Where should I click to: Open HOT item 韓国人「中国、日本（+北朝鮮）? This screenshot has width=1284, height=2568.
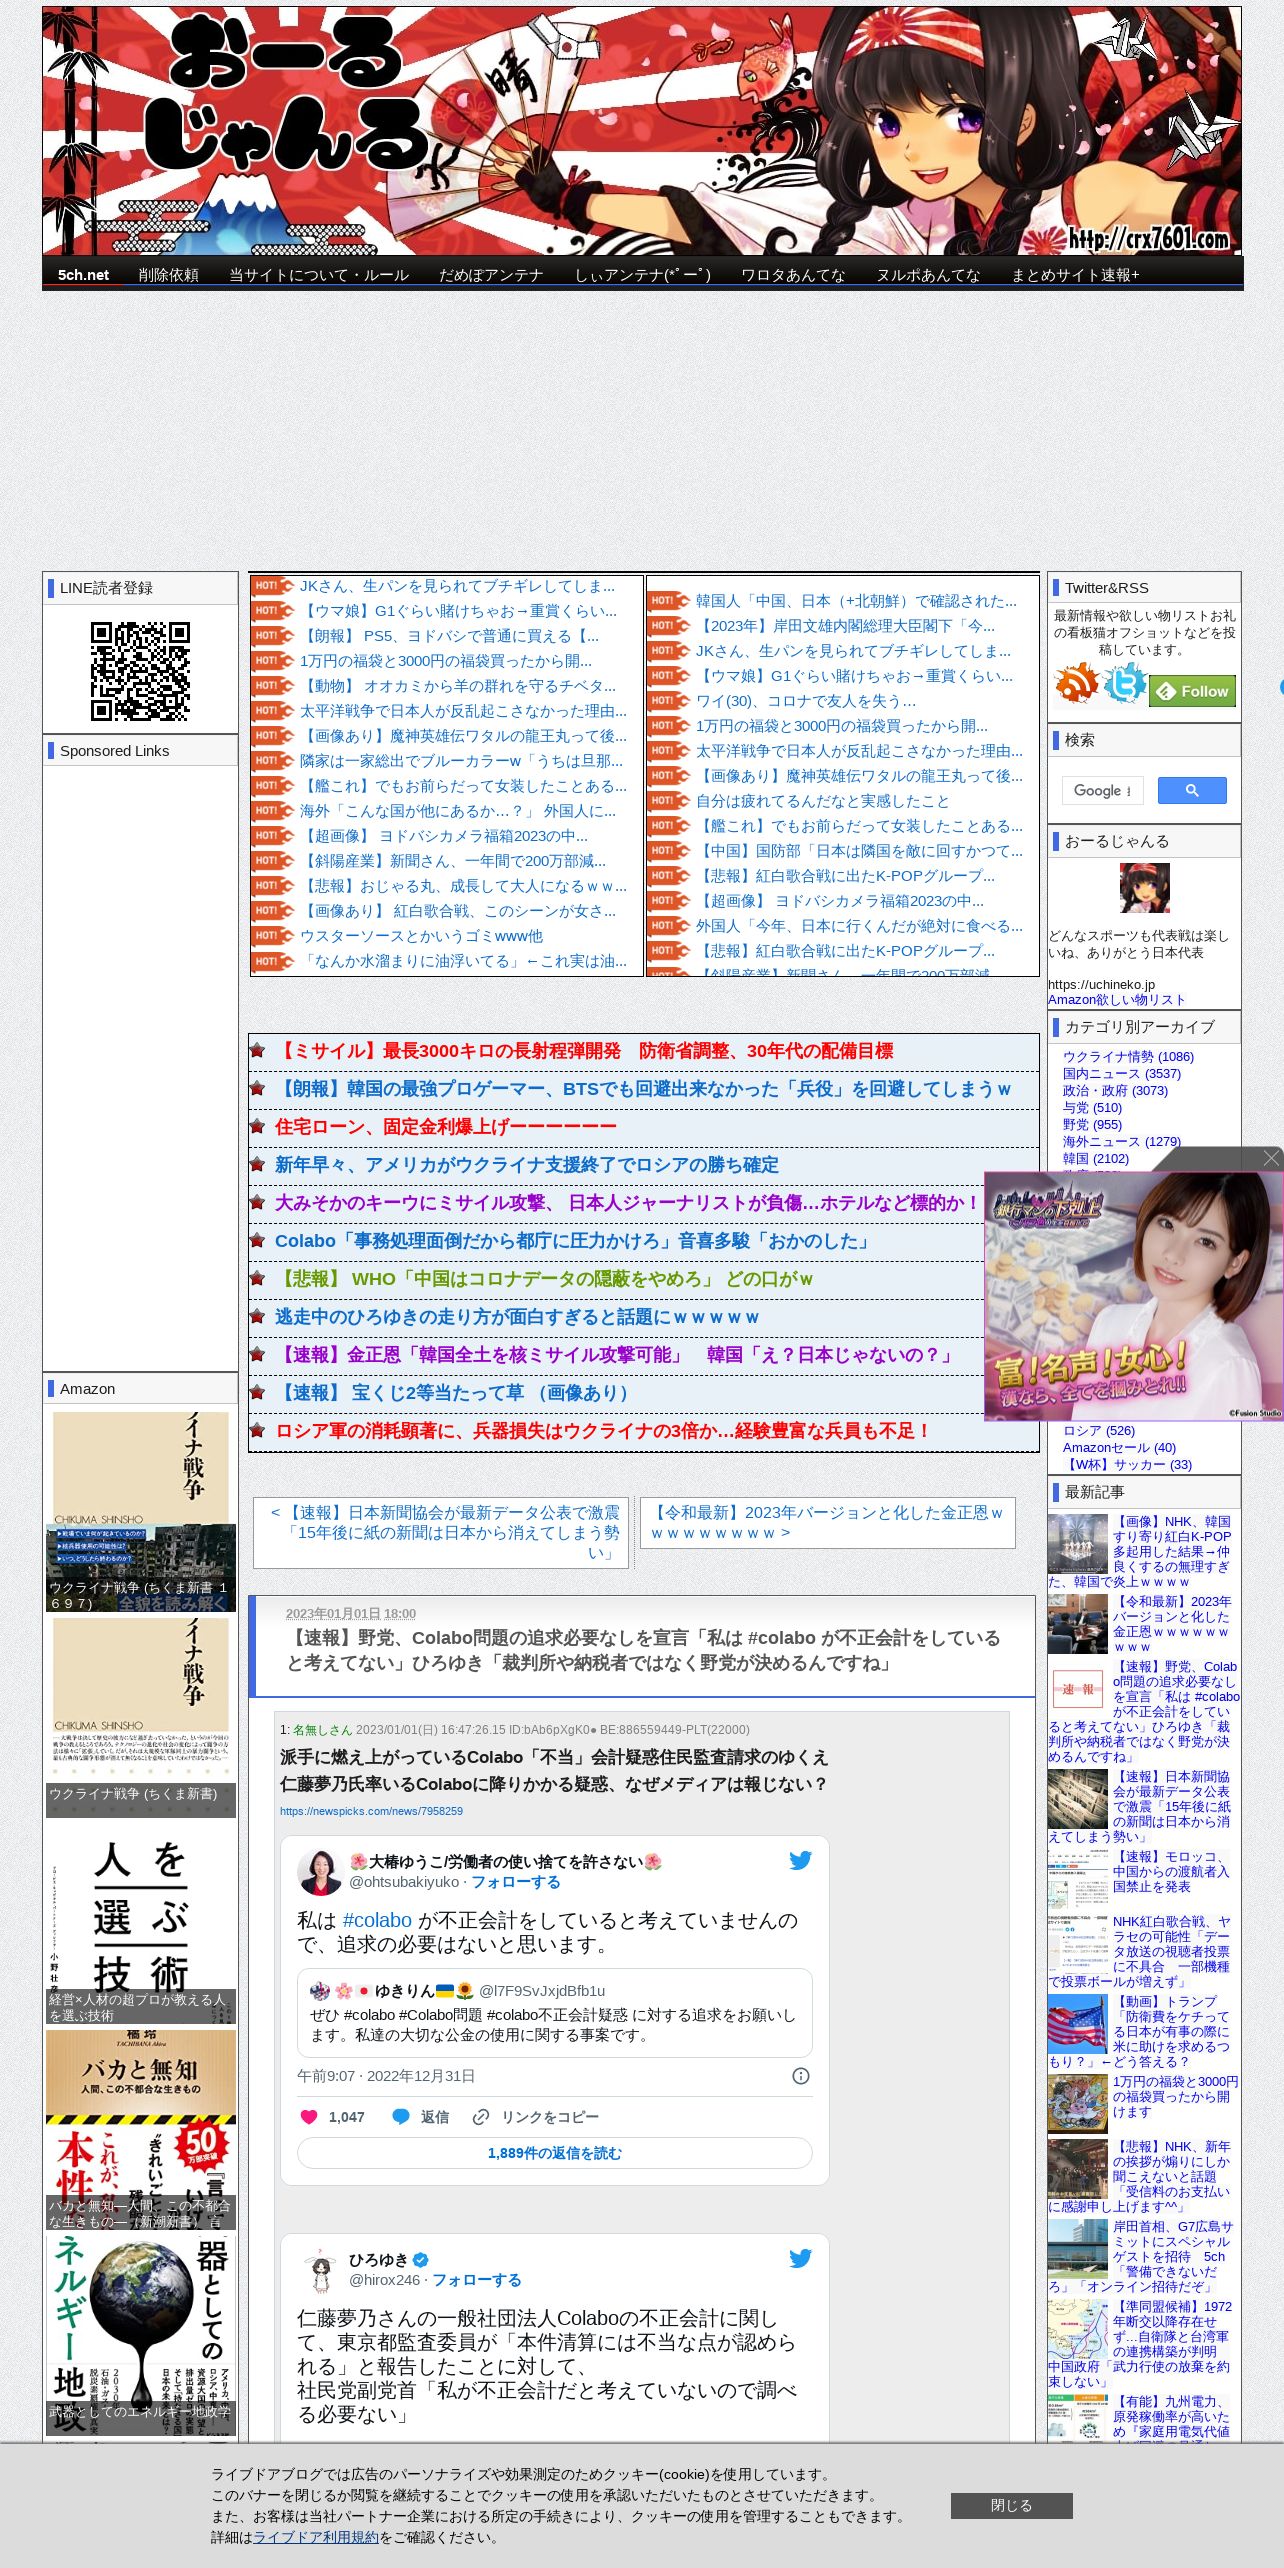point(856,601)
